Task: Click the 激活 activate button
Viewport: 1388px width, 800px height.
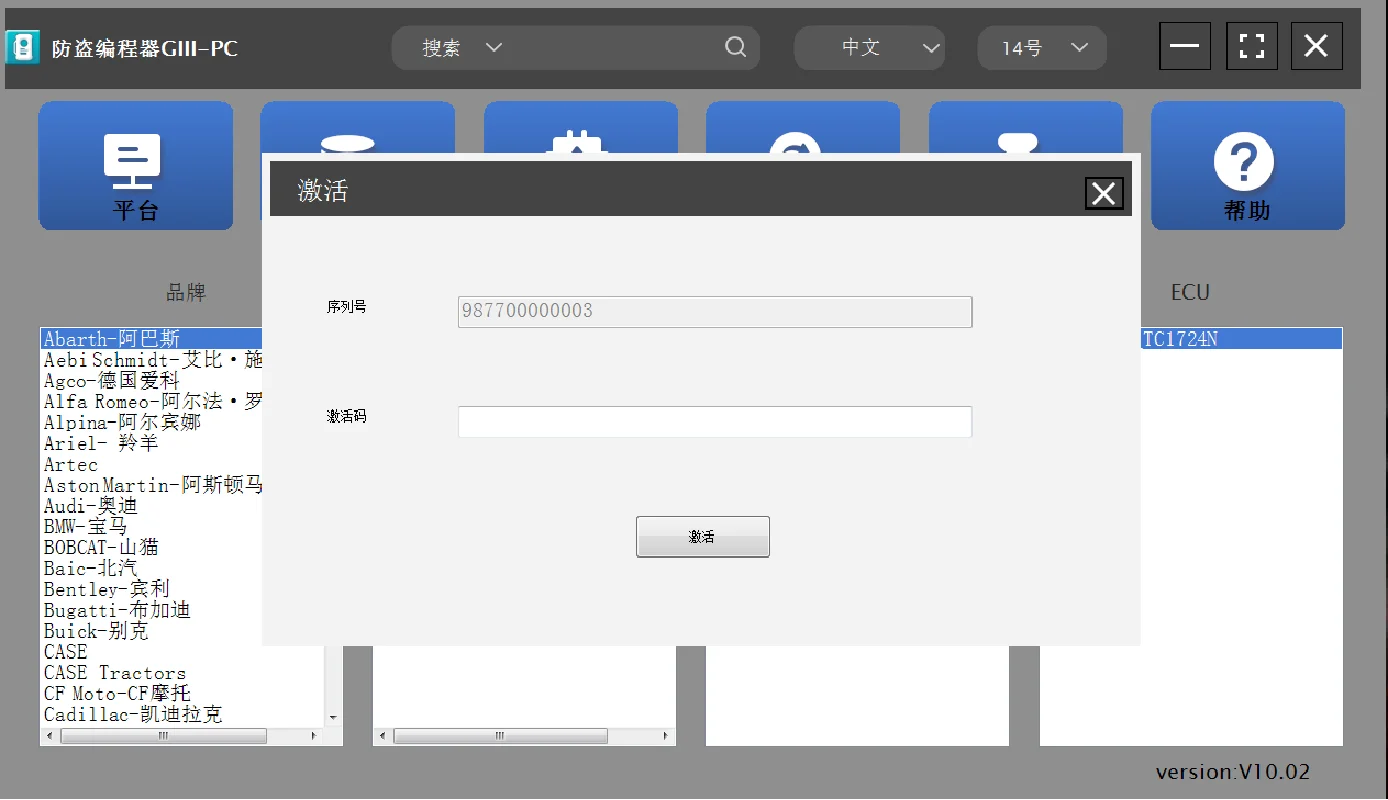Action: tap(703, 537)
